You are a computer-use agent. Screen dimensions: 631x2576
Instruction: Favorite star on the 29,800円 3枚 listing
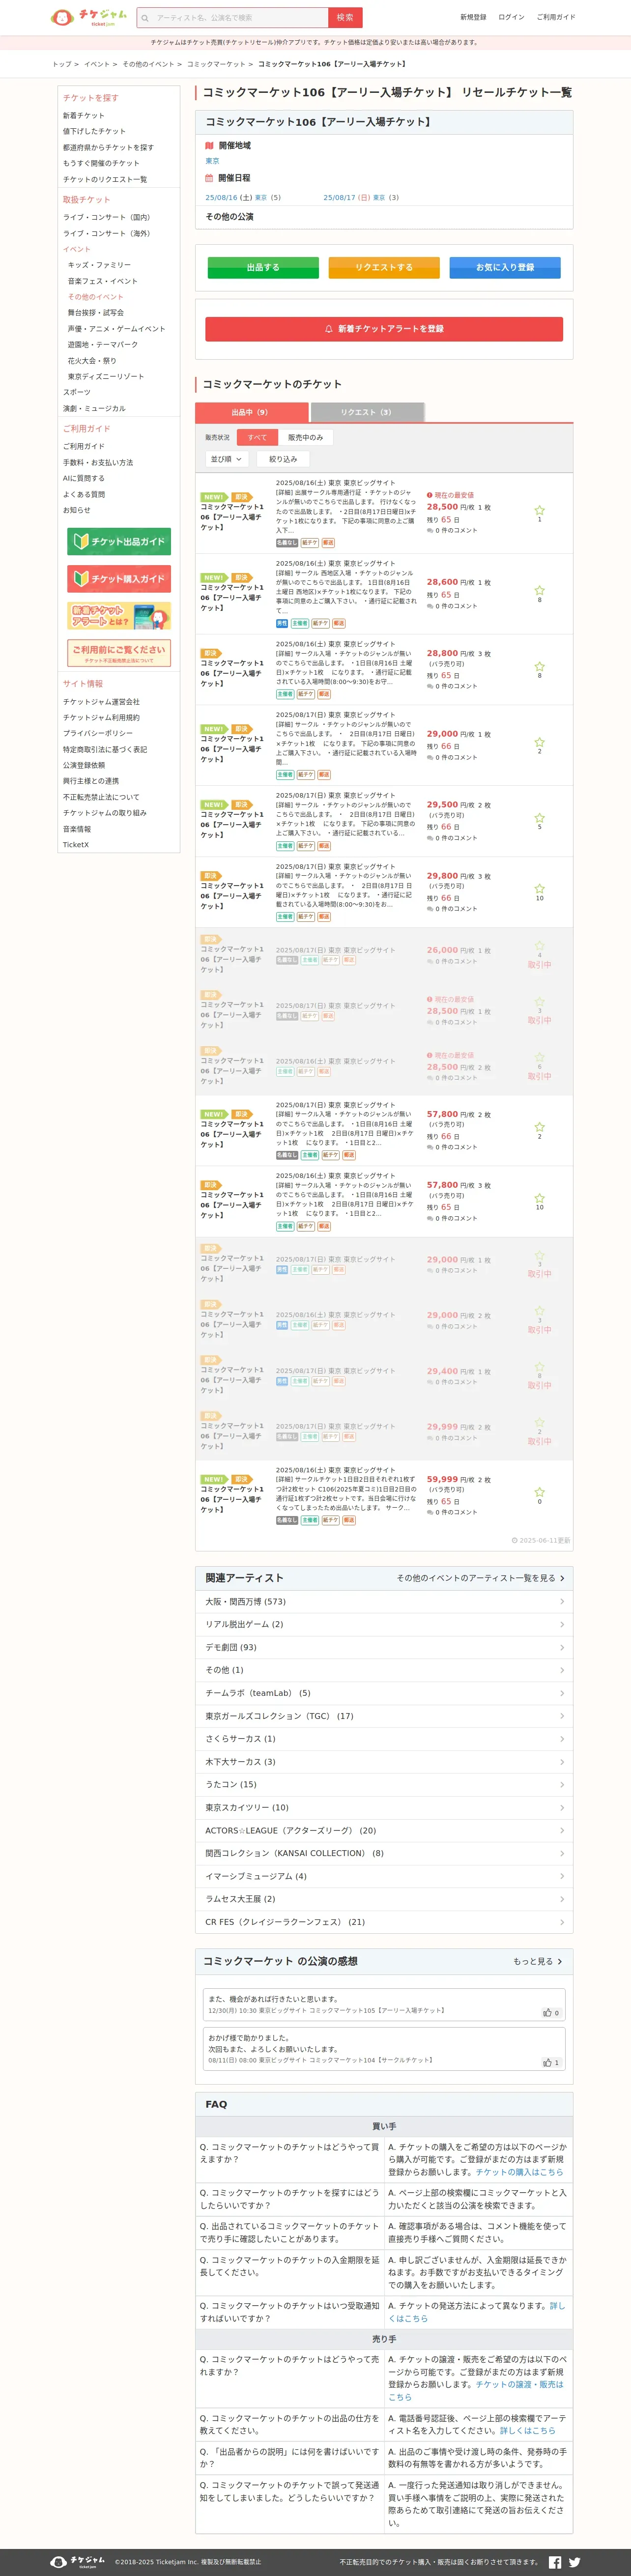tap(539, 889)
